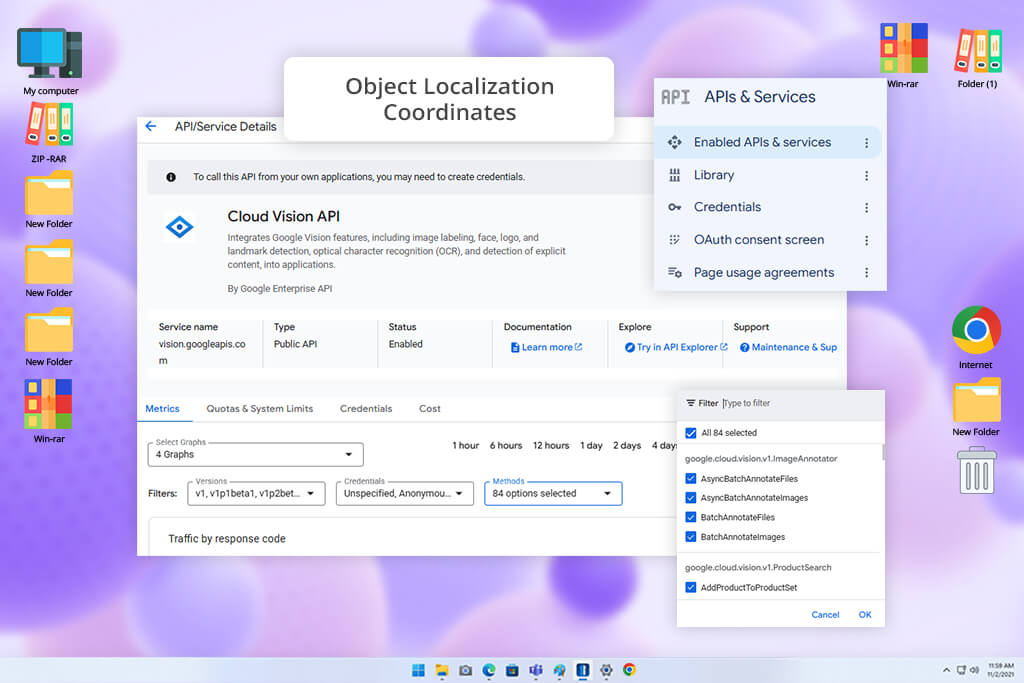Open Windows Start menu in taskbar
This screenshot has height=683, width=1024.
[419, 670]
